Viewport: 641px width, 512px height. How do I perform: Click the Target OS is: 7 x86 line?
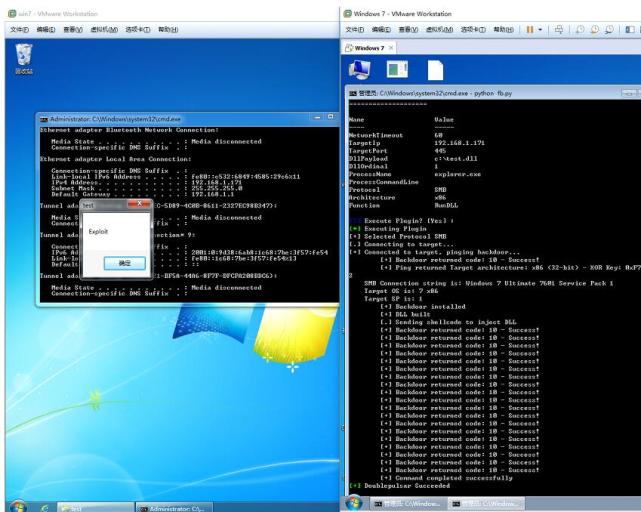click(401, 291)
